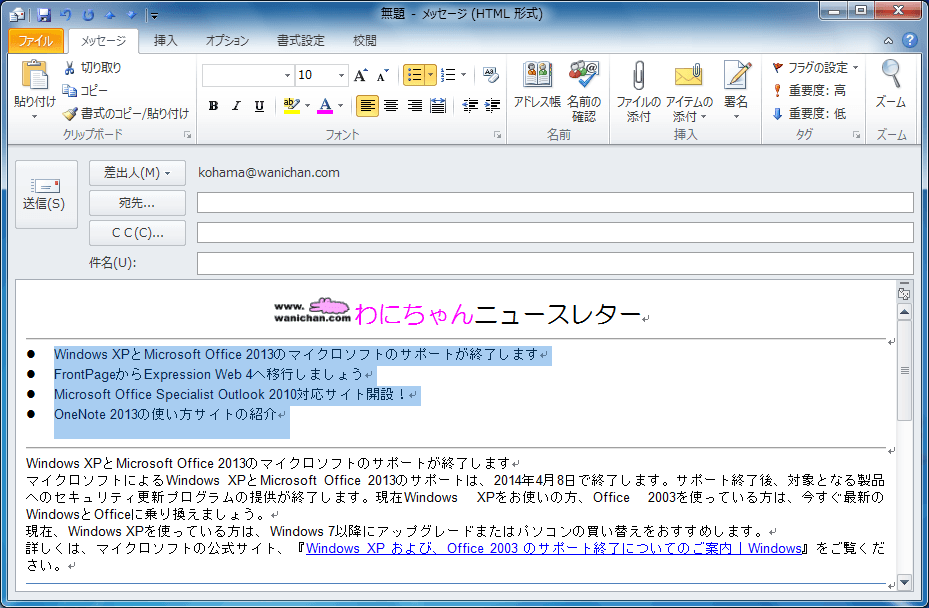
Task: Go to next item arrow
Action: (132, 14)
